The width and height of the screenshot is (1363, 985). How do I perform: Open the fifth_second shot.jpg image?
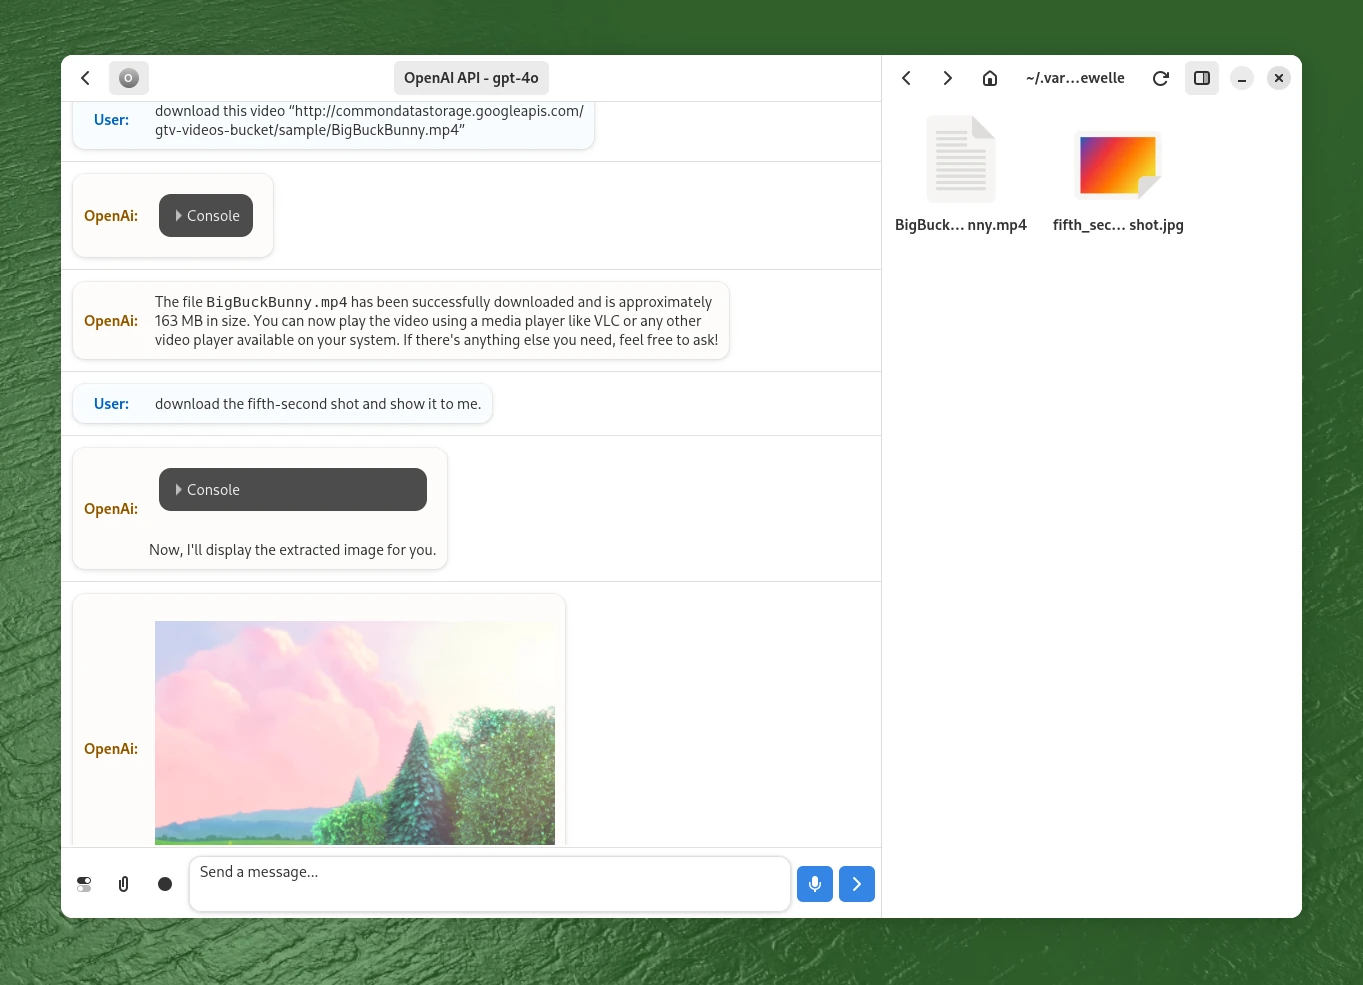coord(1117,165)
